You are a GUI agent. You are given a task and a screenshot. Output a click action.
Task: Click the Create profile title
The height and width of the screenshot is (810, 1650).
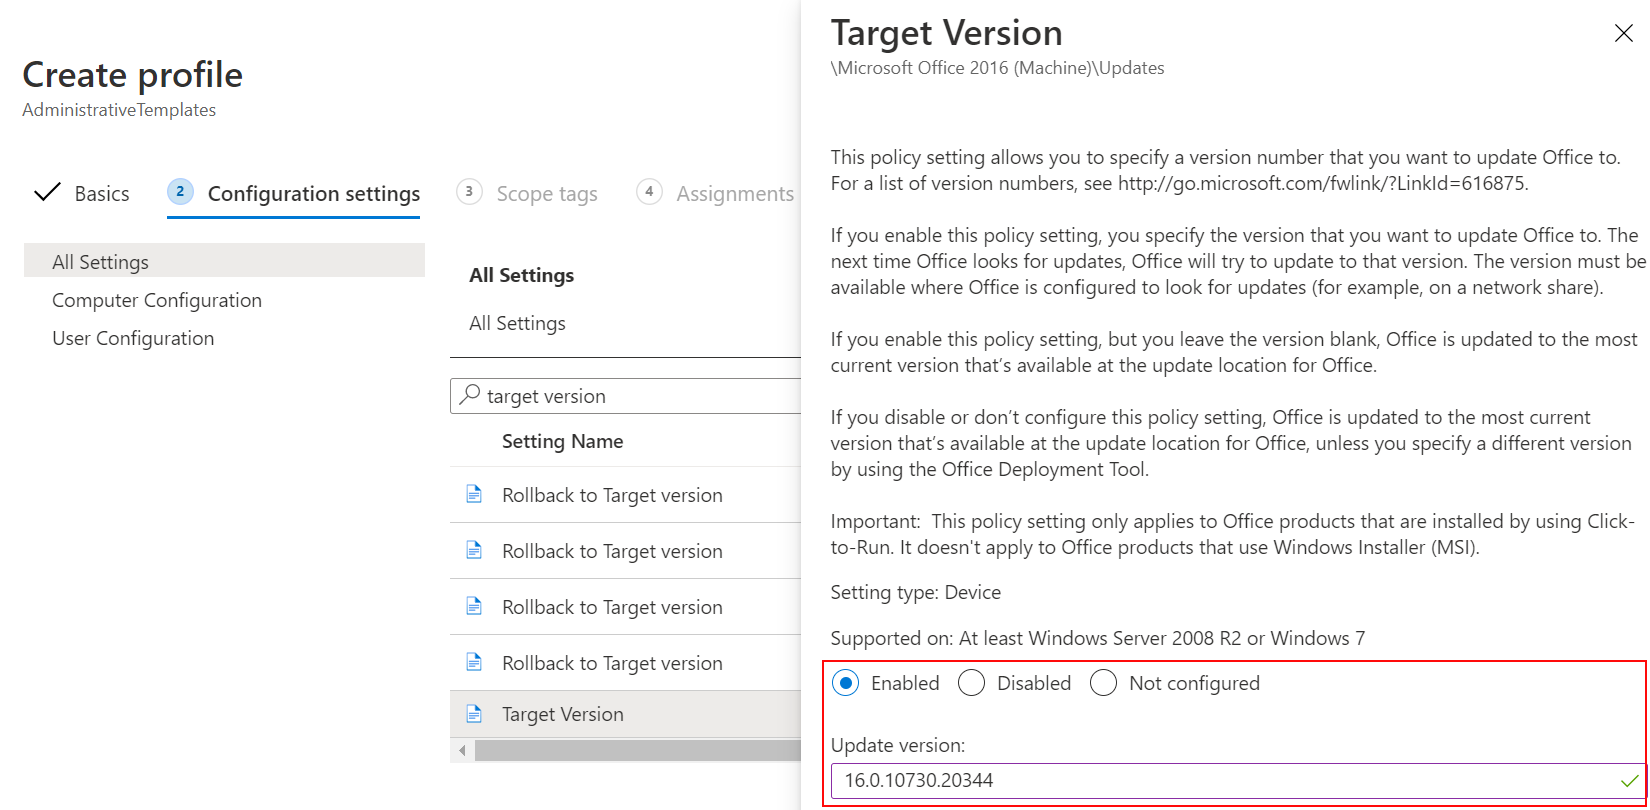(132, 75)
